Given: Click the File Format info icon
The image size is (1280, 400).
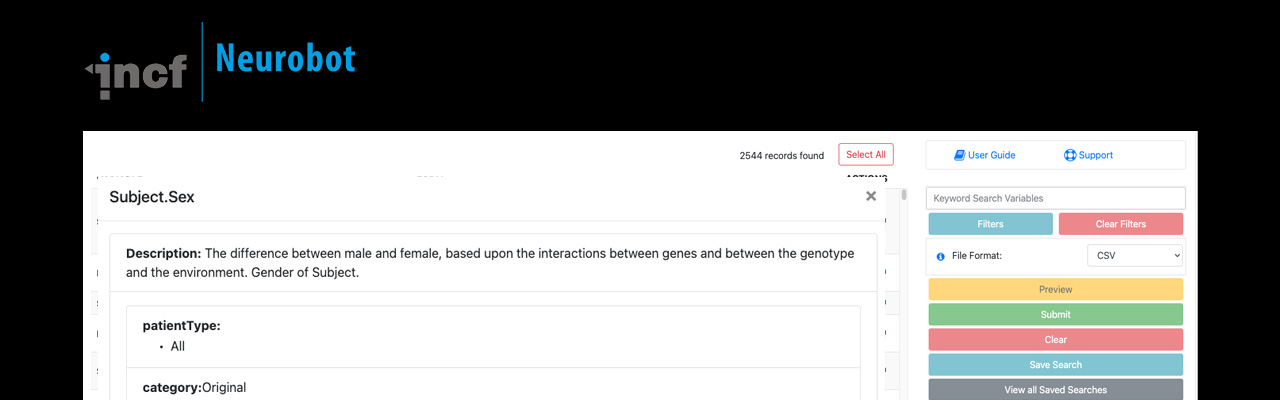Looking at the screenshot, I should click(x=940, y=256).
